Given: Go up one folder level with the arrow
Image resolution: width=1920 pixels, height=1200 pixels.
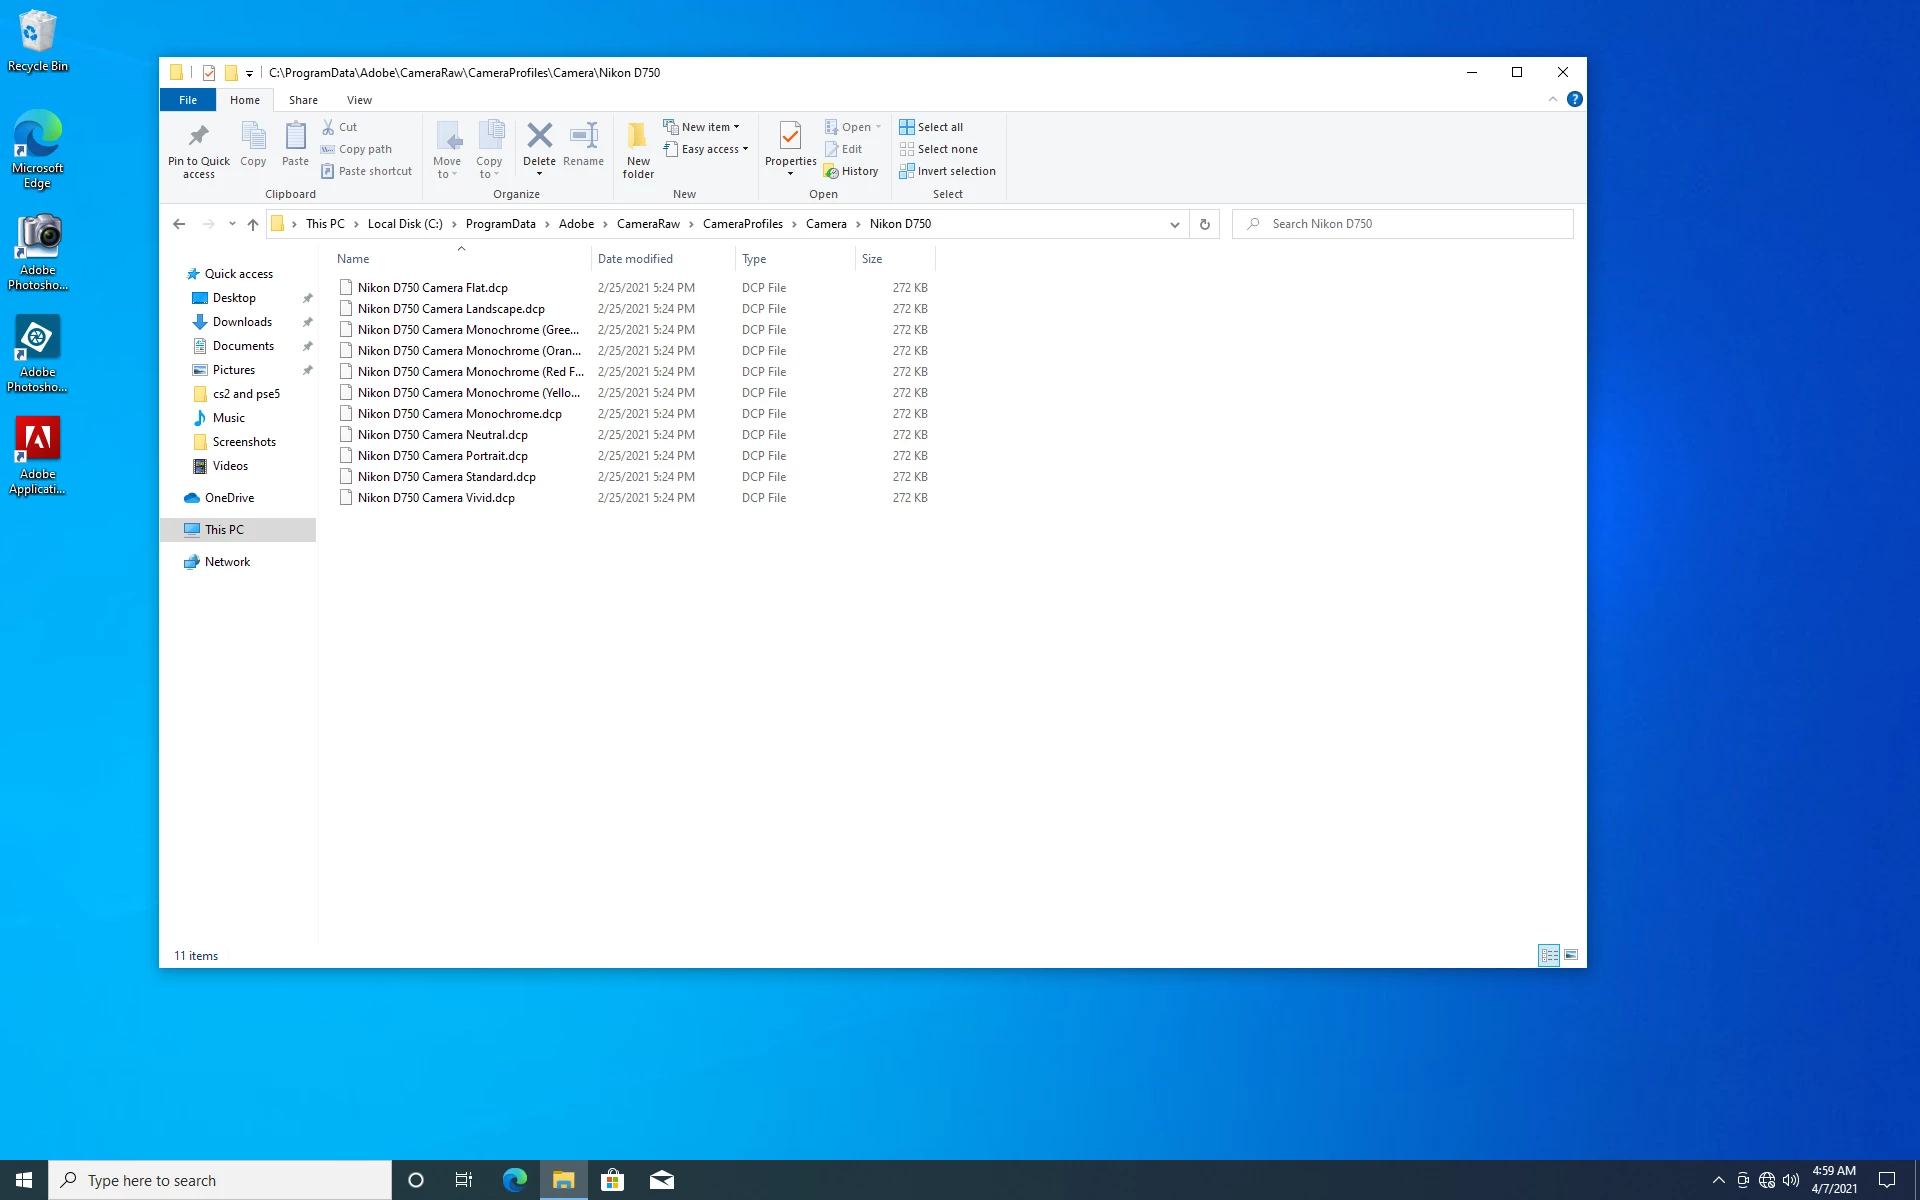Looking at the screenshot, I should coord(253,224).
